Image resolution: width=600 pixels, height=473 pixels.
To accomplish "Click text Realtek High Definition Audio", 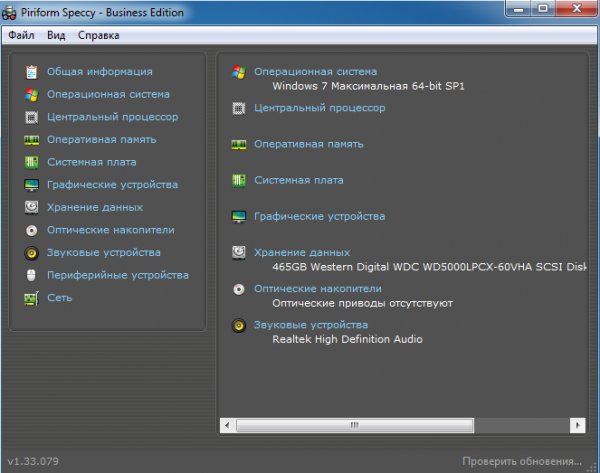I will (347, 339).
